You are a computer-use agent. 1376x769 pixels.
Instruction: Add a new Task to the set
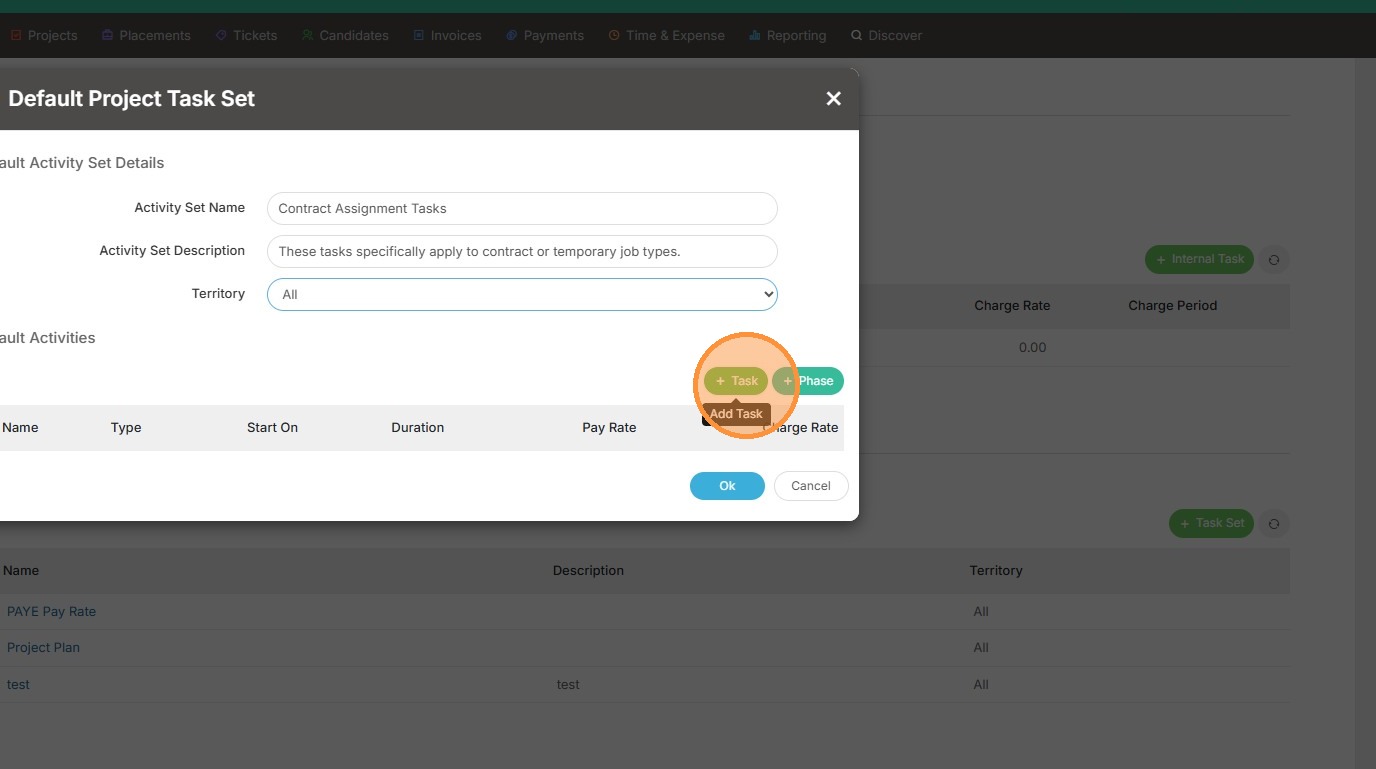(x=736, y=381)
